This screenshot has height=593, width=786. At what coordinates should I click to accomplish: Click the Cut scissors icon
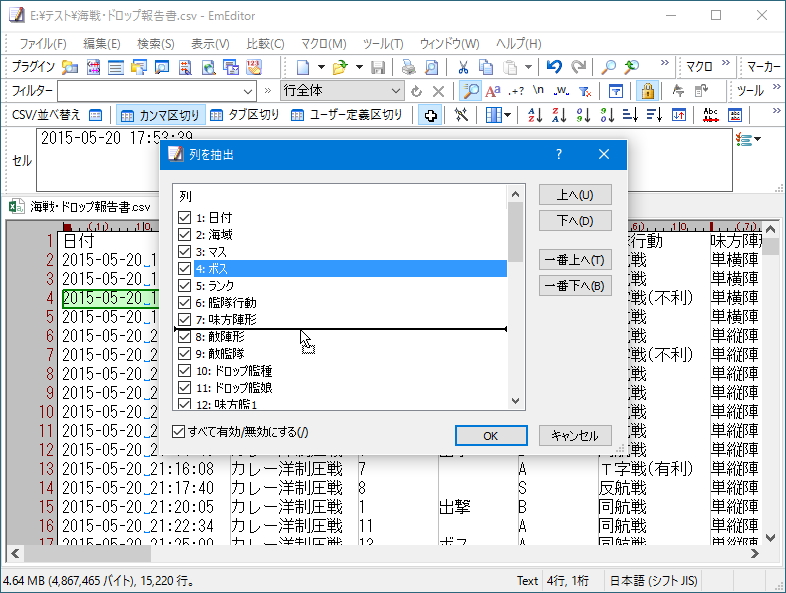(x=463, y=67)
